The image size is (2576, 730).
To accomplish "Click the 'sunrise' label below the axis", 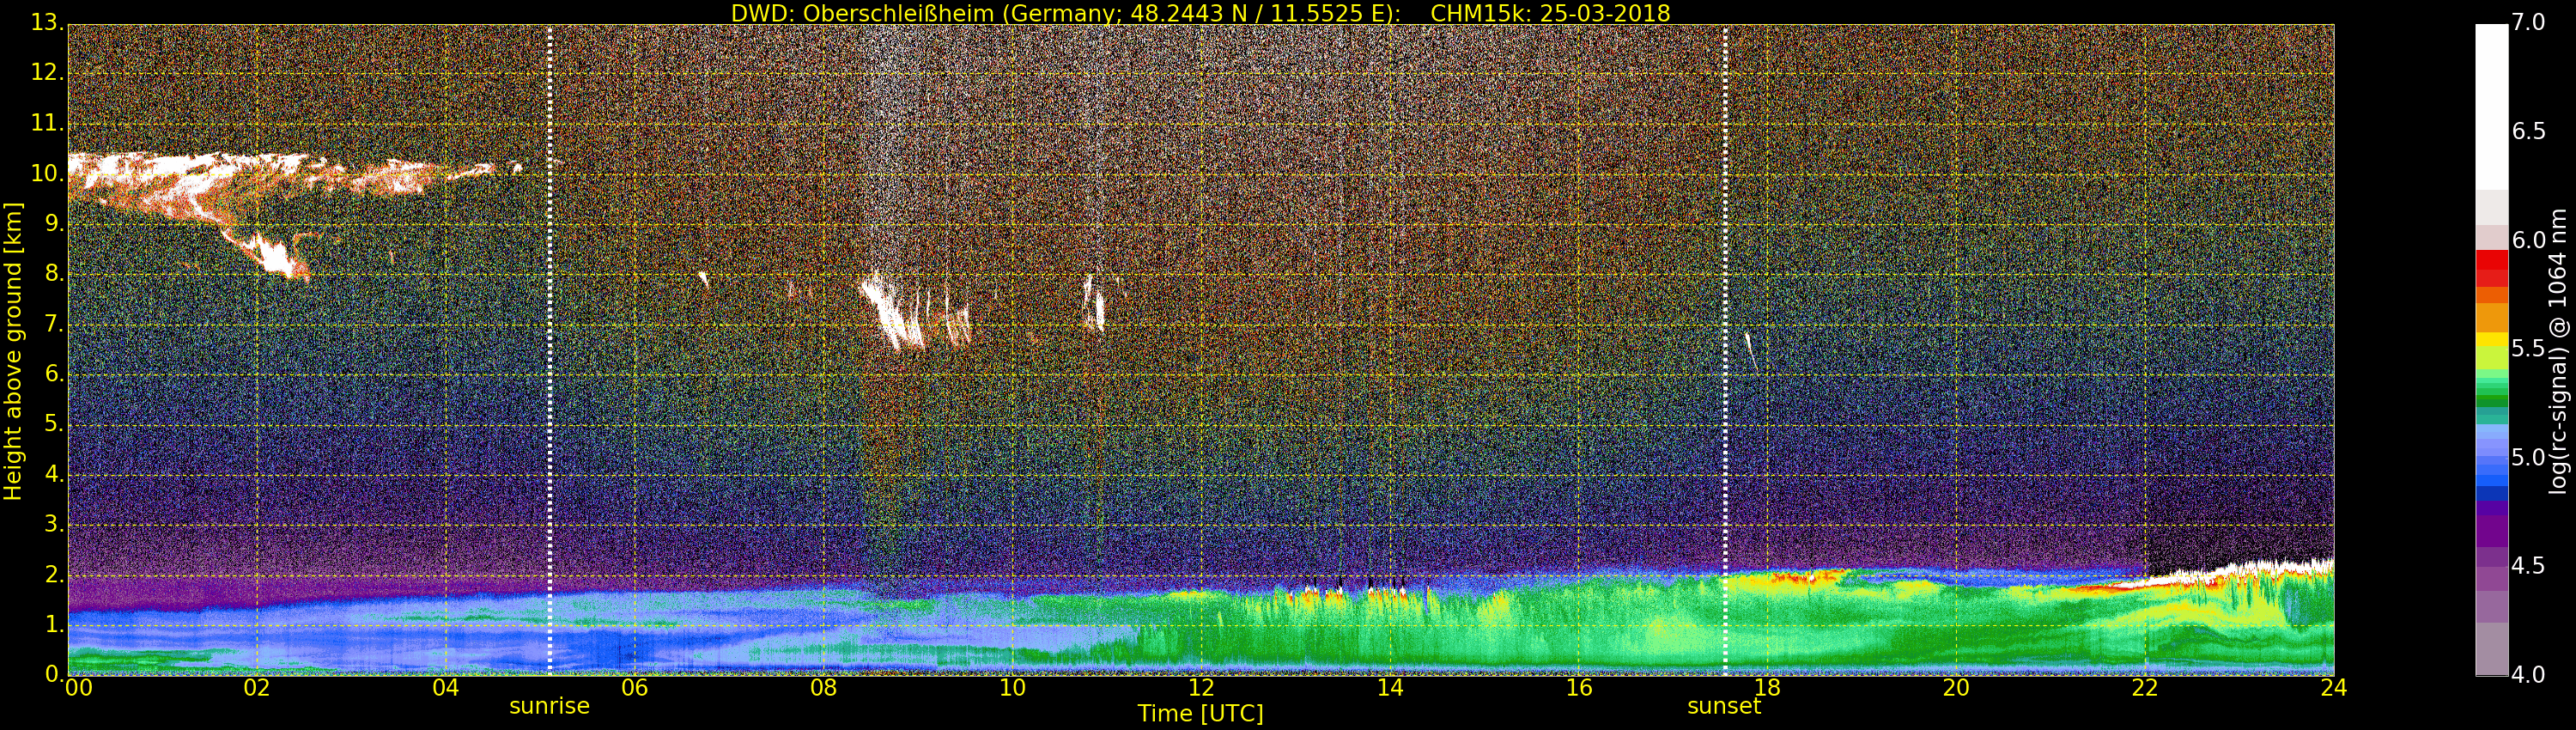I will (x=549, y=706).
